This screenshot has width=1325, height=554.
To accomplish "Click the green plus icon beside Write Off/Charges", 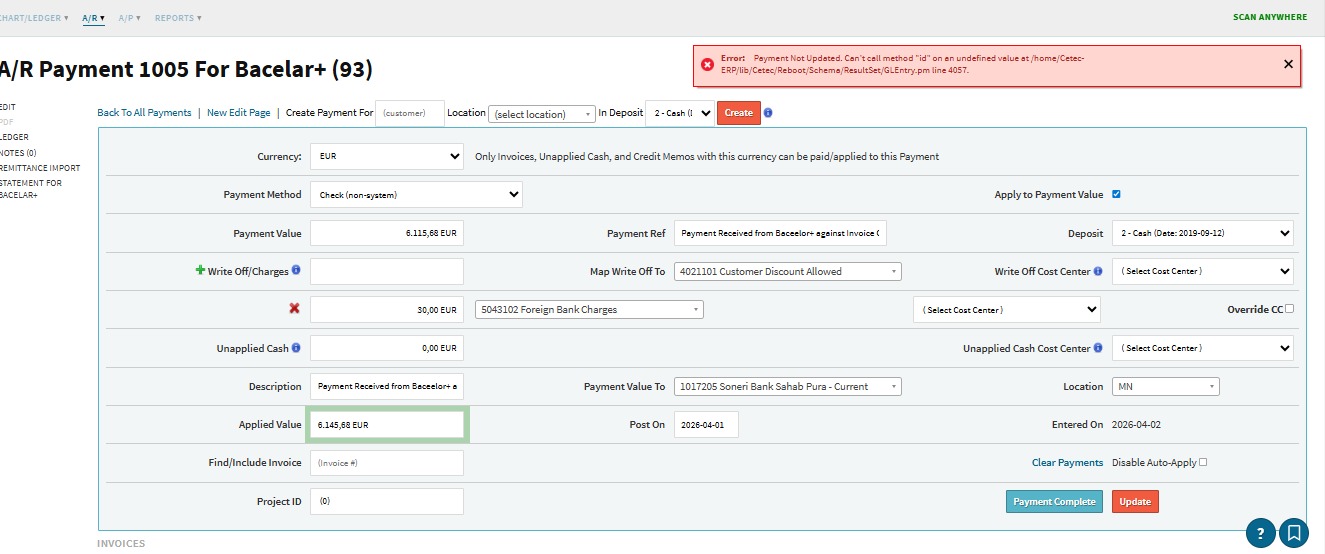I will coord(200,271).
